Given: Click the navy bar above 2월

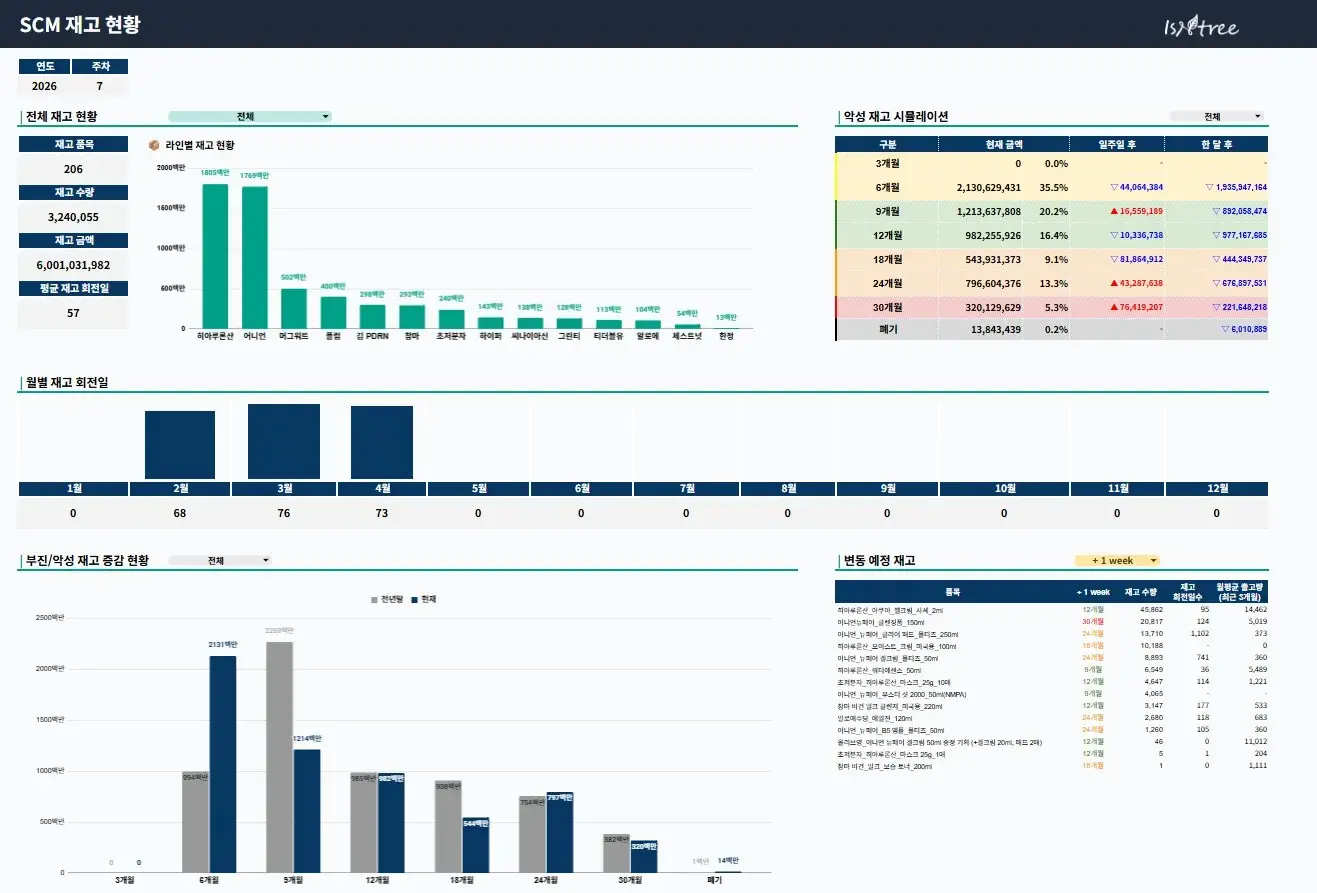Looking at the screenshot, I should coord(180,445).
